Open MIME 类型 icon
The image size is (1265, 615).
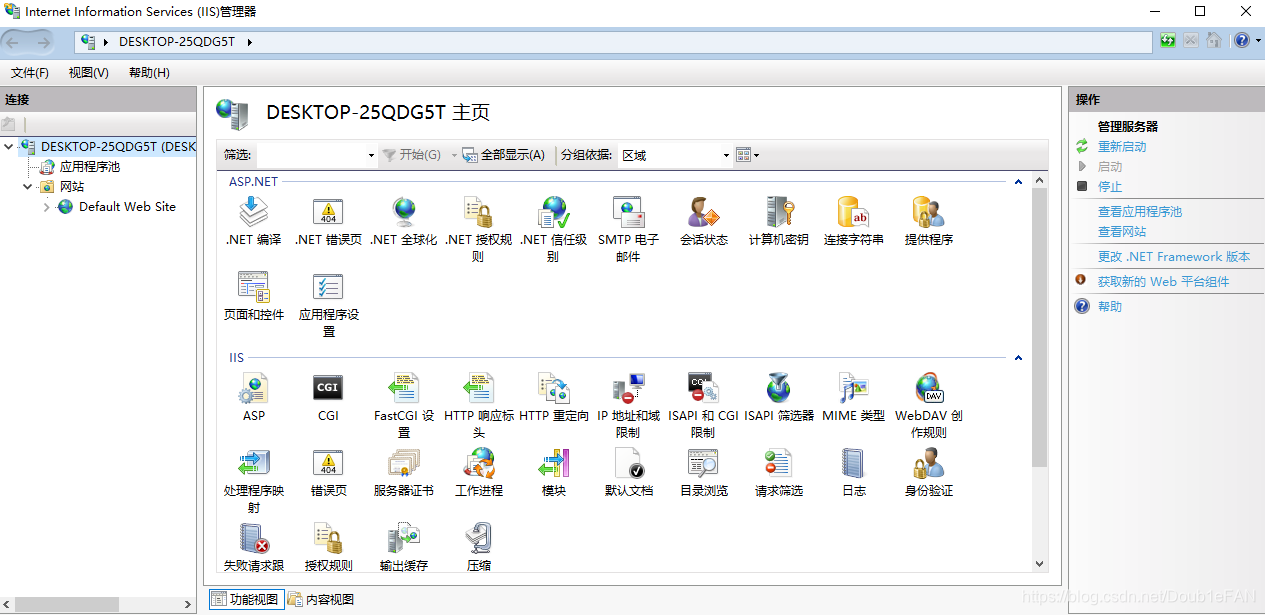pos(853,388)
